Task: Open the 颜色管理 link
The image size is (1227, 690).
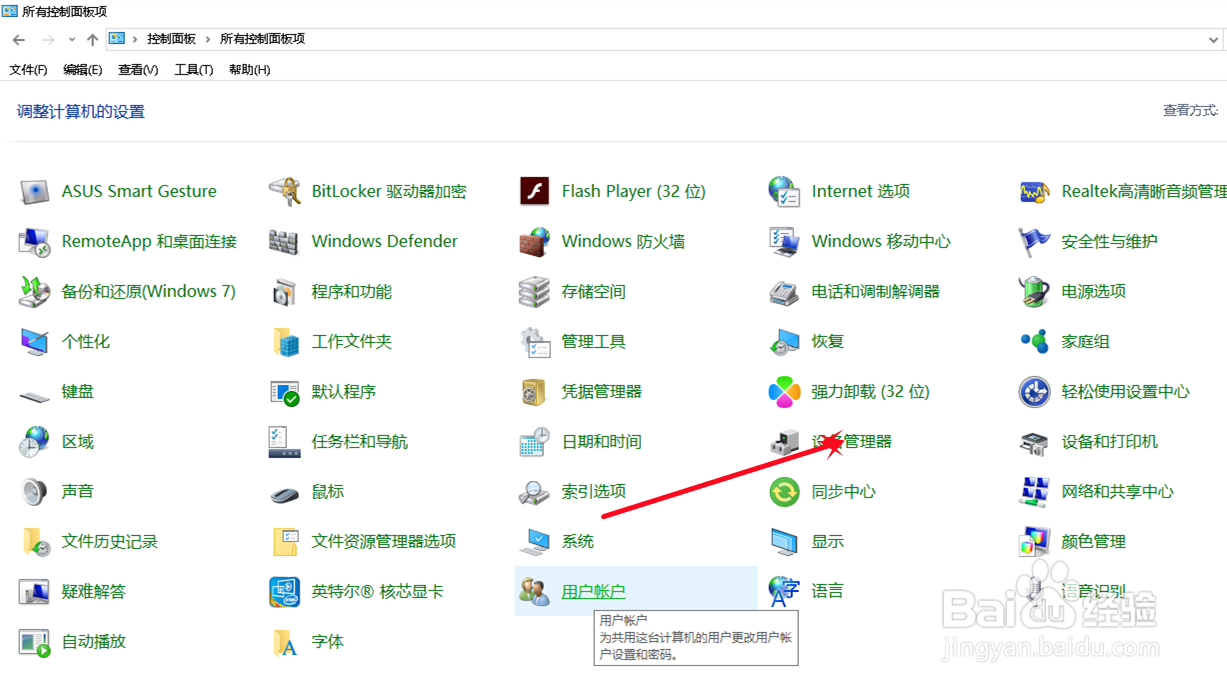Action: 1094,542
